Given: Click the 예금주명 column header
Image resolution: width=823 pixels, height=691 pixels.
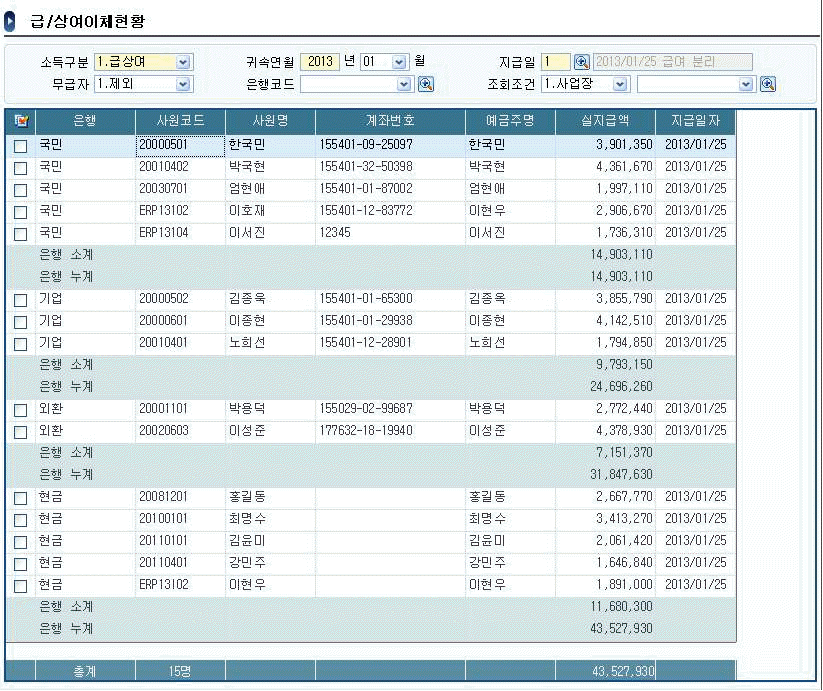Looking at the screenshot, I should (x=510, y=121).
